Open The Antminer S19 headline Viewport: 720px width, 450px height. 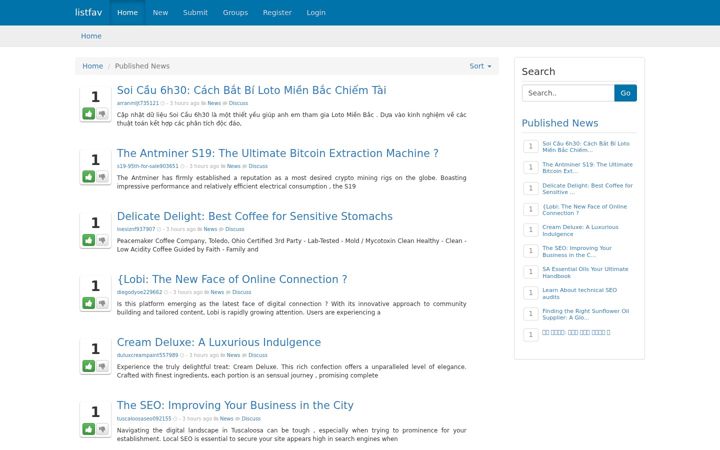point(277,153)
